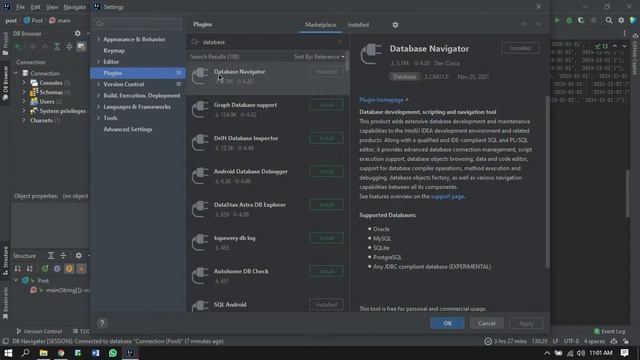This screenshot has height=360, width=640.
Task: Toggle Show Fields purple icon in Structure
Action: coord(57,269)
